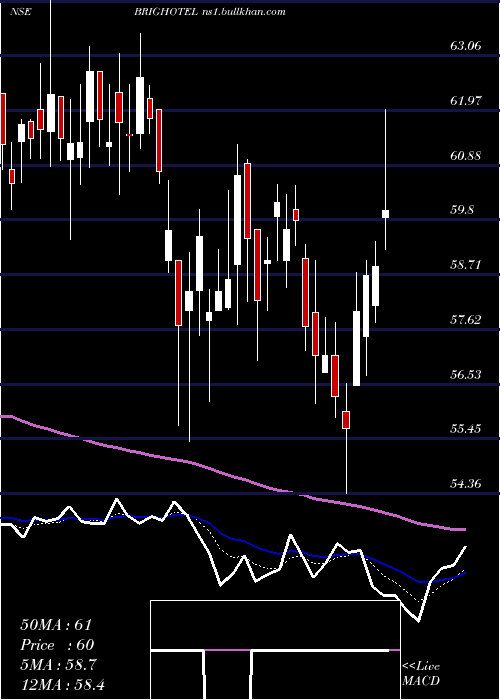Click the latest white candle near 59.8
The height and width of the screenshot is (700, 500).
(x=385, y=214)
